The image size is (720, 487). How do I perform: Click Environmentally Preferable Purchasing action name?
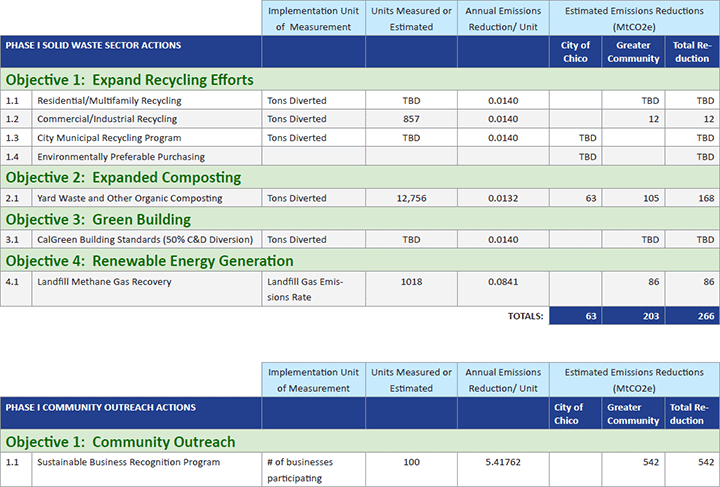[121, 157]
